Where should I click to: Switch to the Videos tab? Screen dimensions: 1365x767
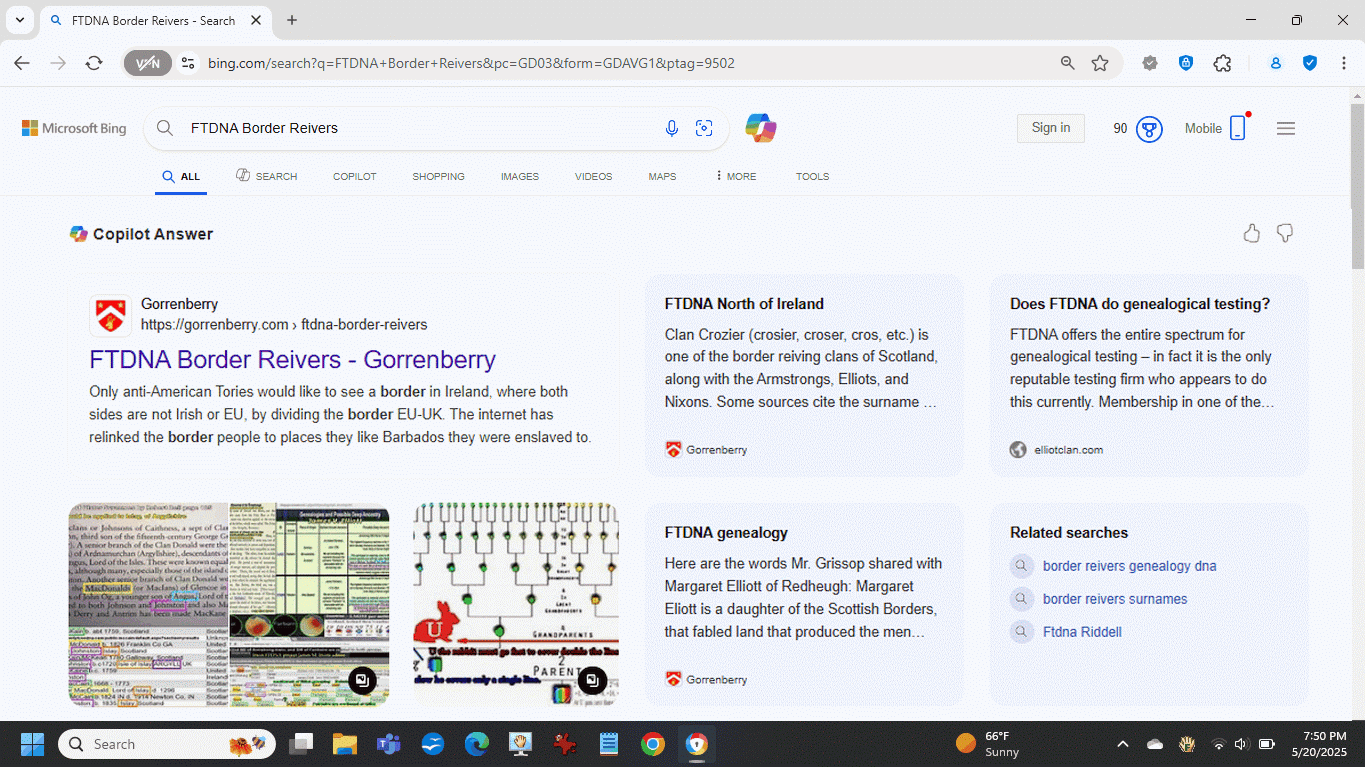[x=593, y=176]
